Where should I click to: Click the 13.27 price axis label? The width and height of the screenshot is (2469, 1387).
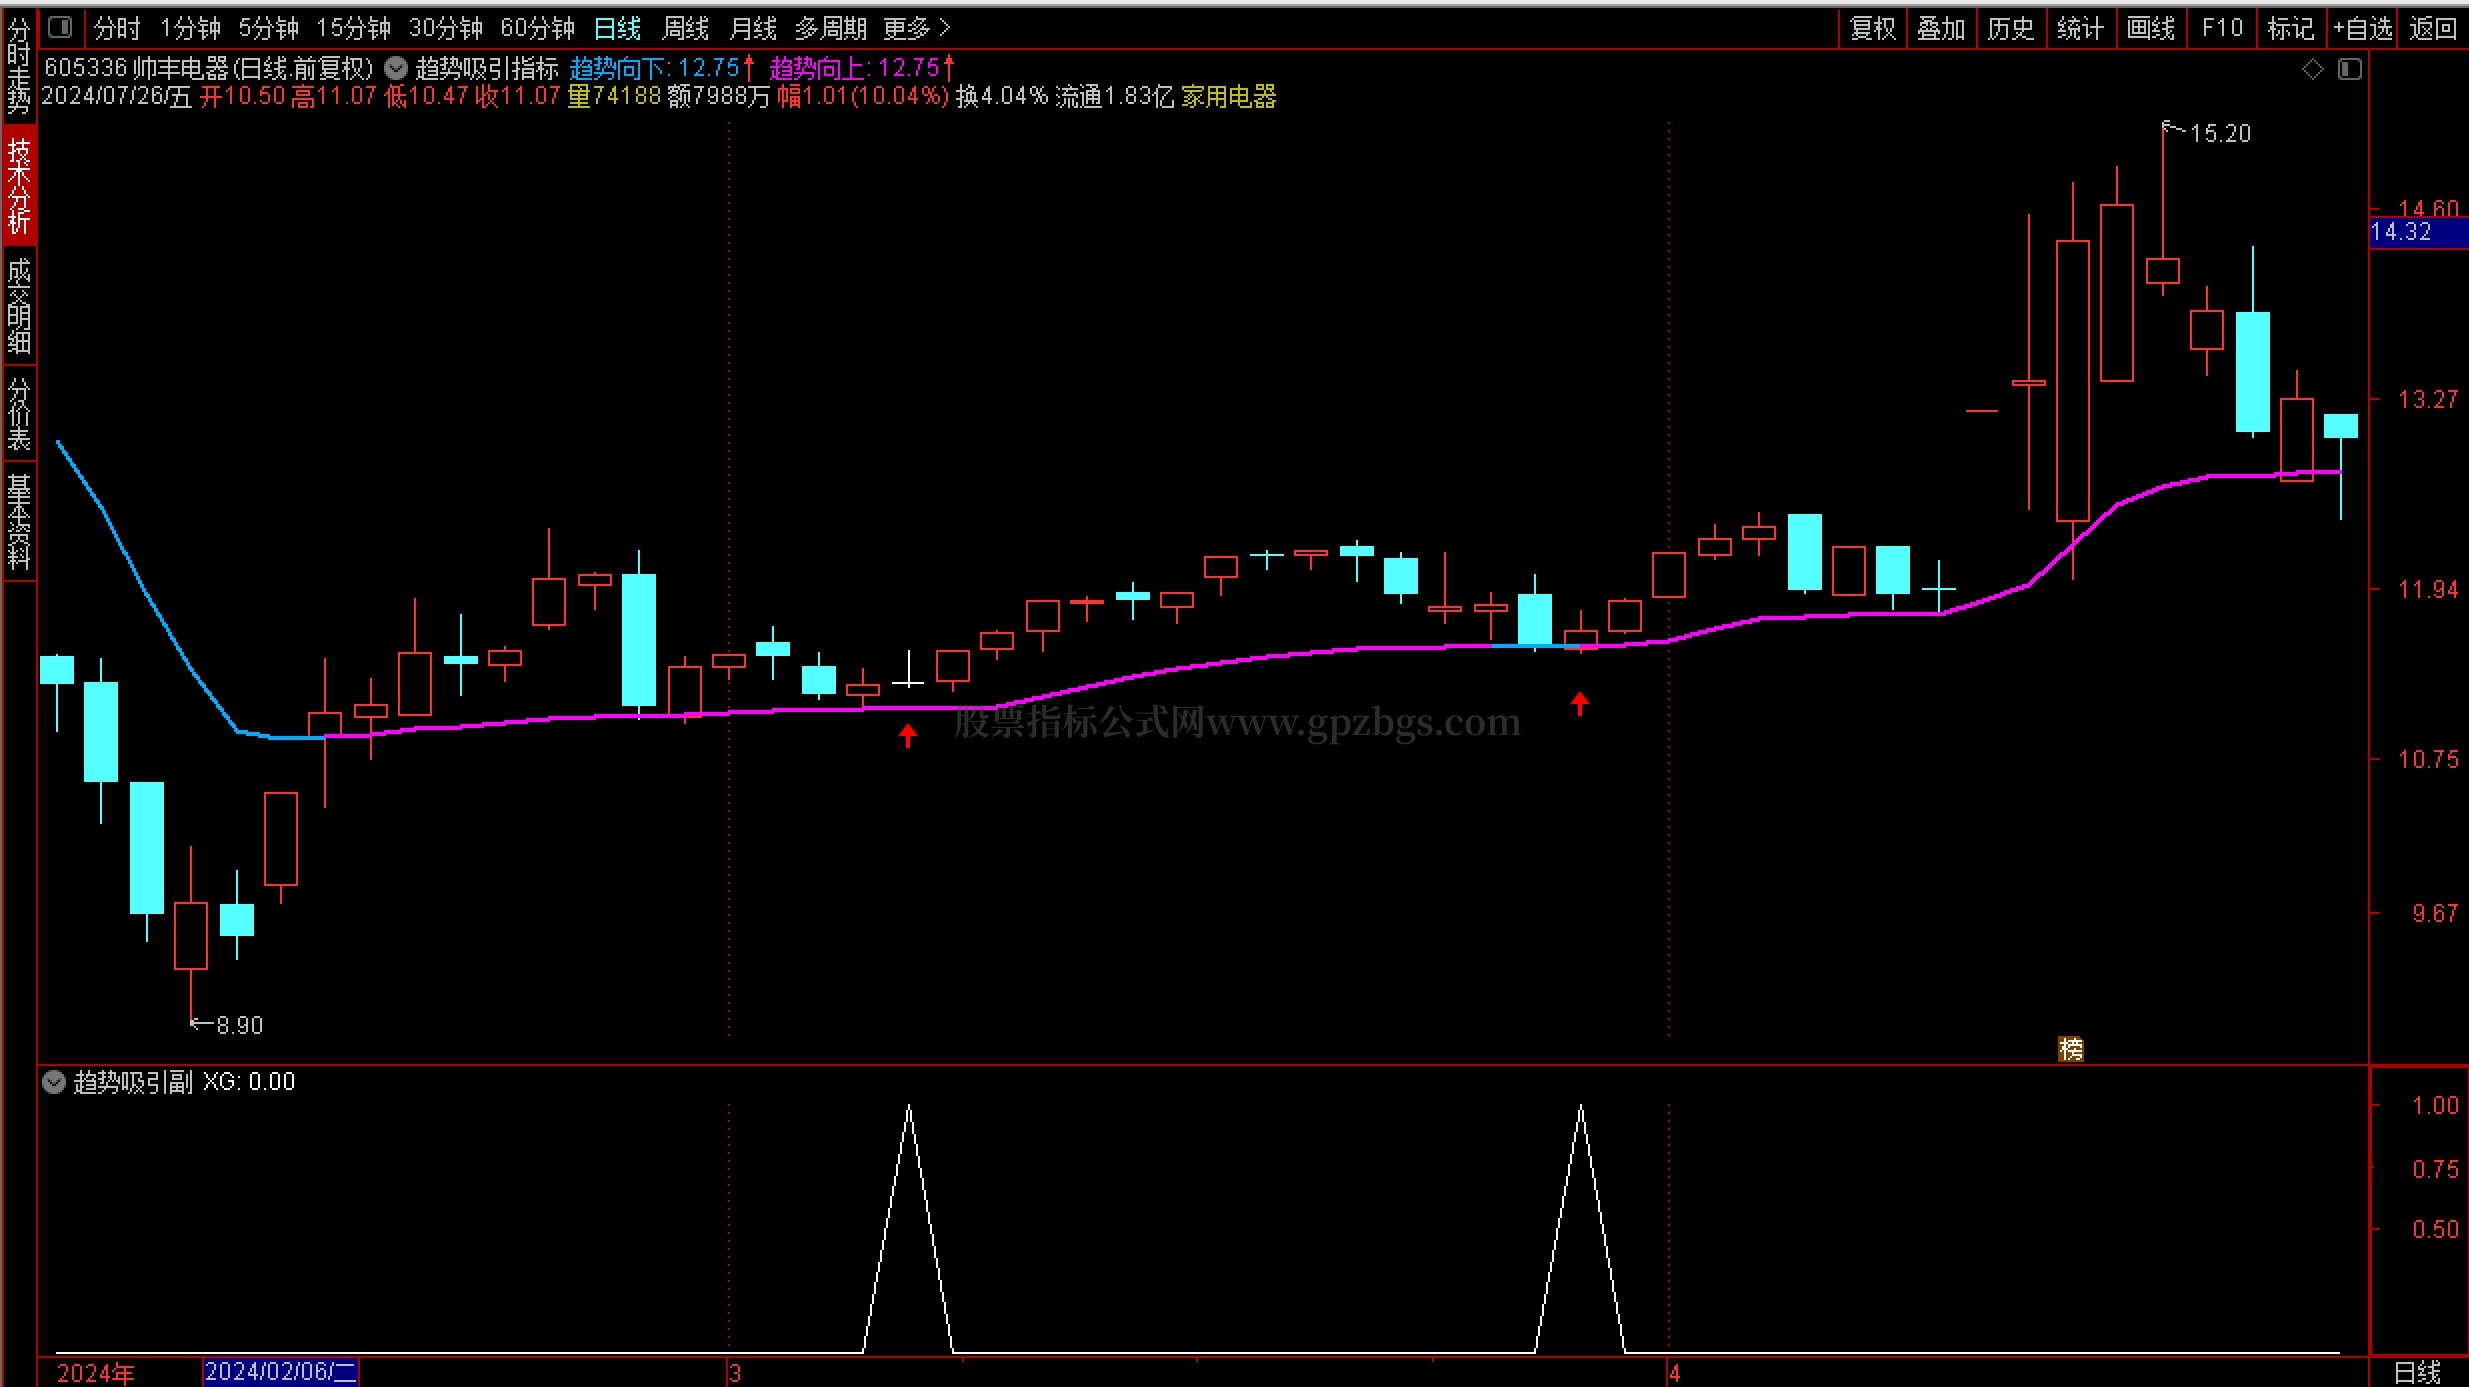point(2428,400)
